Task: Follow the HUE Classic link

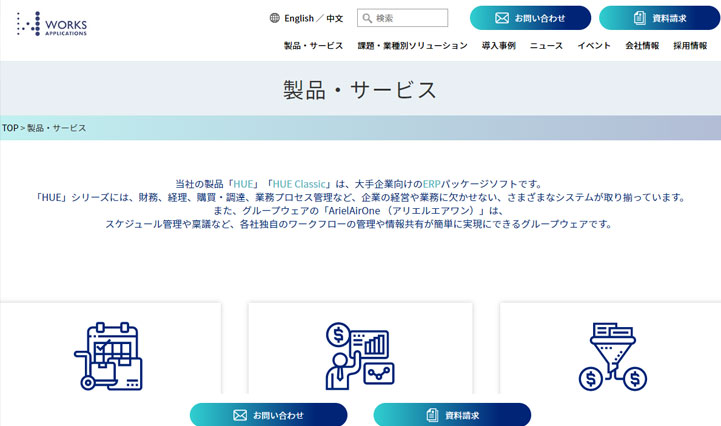Action: (x=299, y=184)
